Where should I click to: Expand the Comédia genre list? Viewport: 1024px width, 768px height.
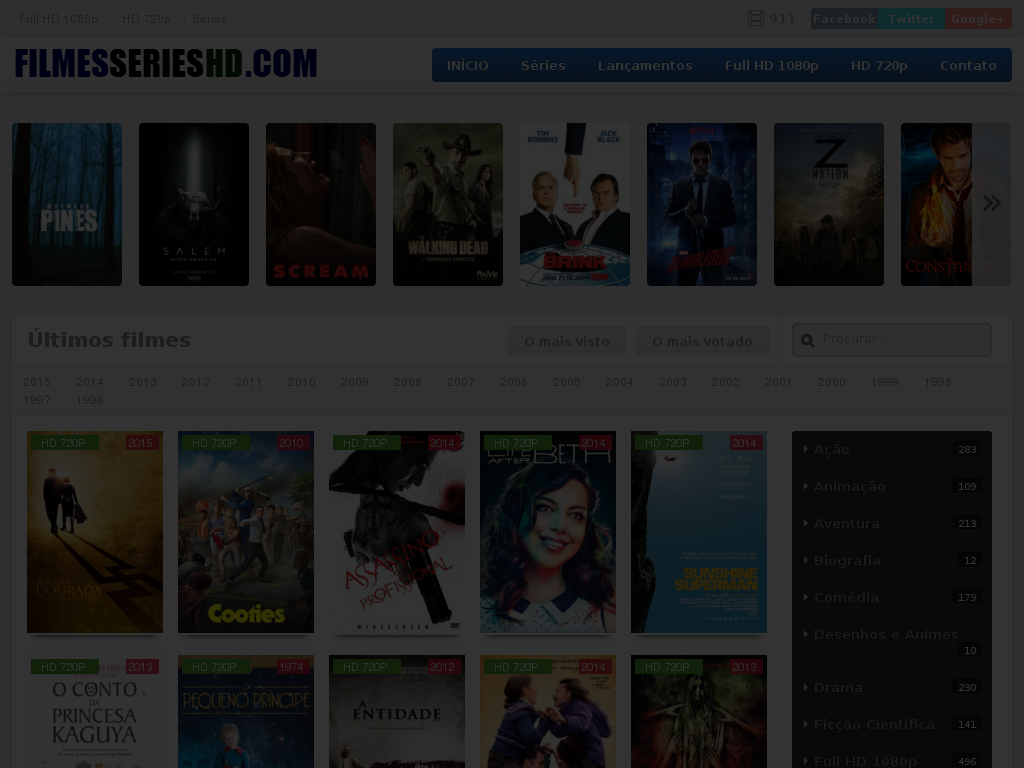point(845,597)
